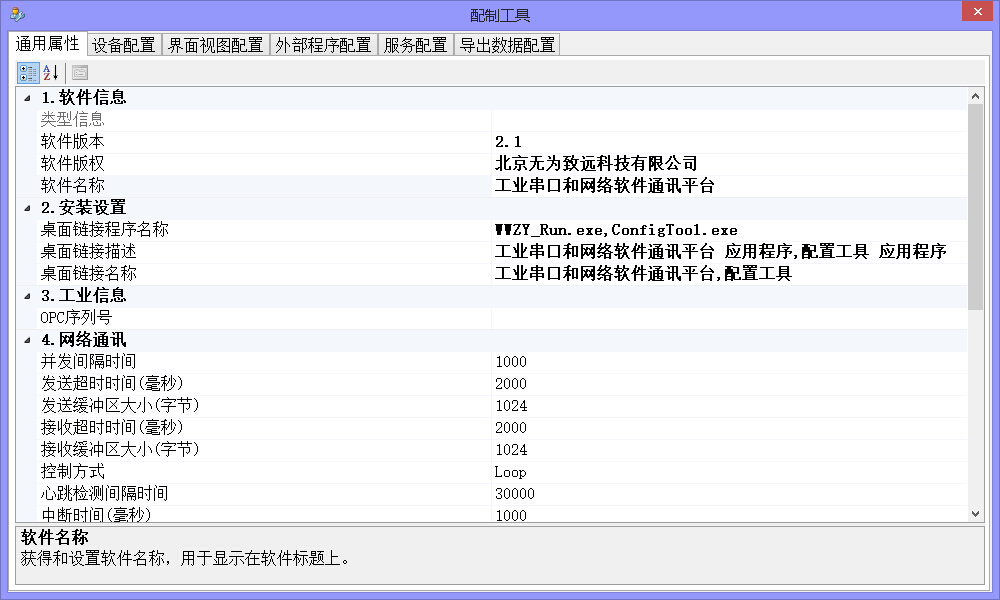Open the 设备配置 tab
This screenshot has width=1000, height=600.
(124, 45)
